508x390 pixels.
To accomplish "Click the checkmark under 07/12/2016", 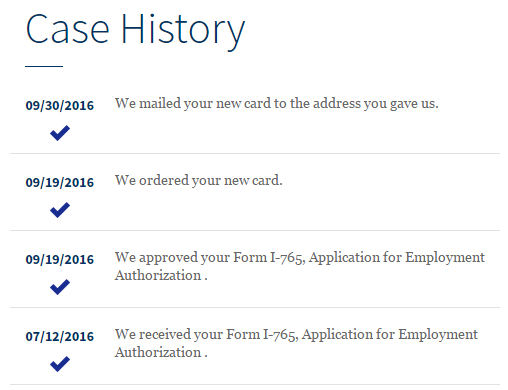I will [60, 364].
